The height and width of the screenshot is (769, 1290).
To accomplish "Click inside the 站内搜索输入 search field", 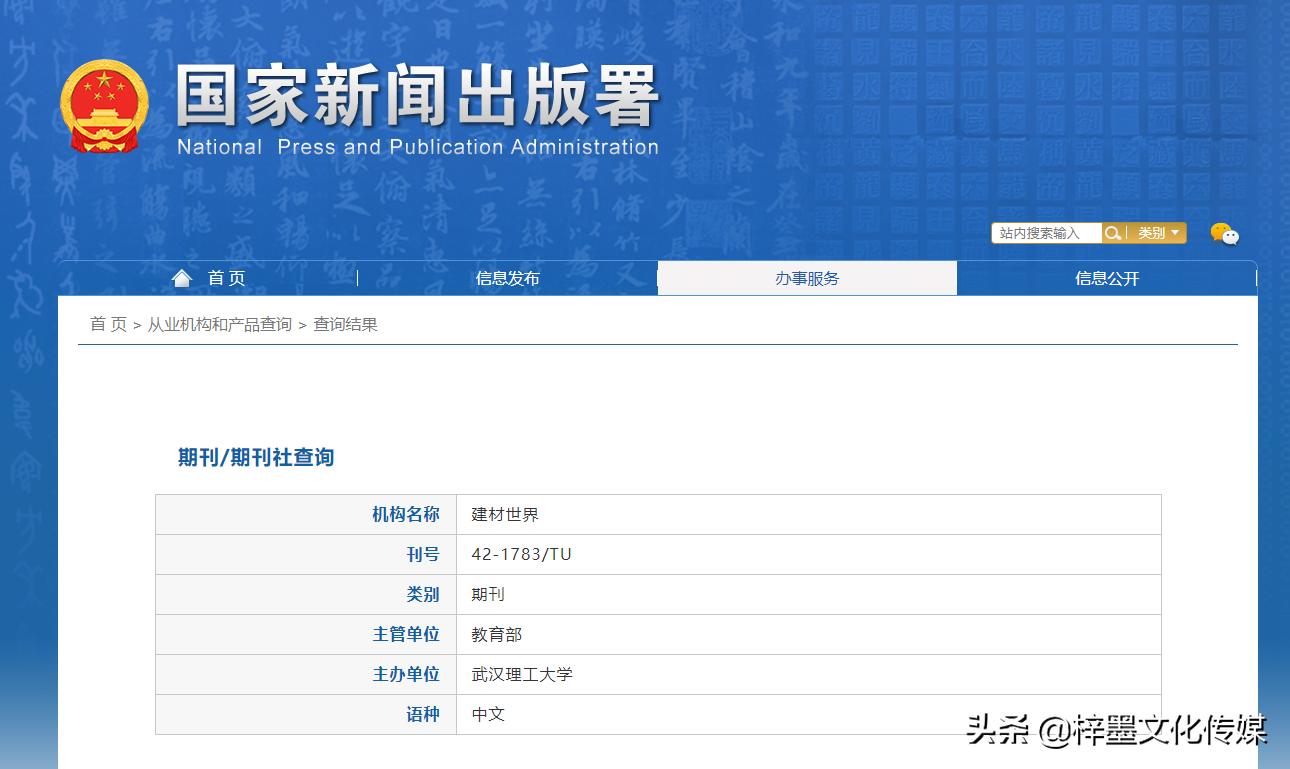I will (1045, 233).
